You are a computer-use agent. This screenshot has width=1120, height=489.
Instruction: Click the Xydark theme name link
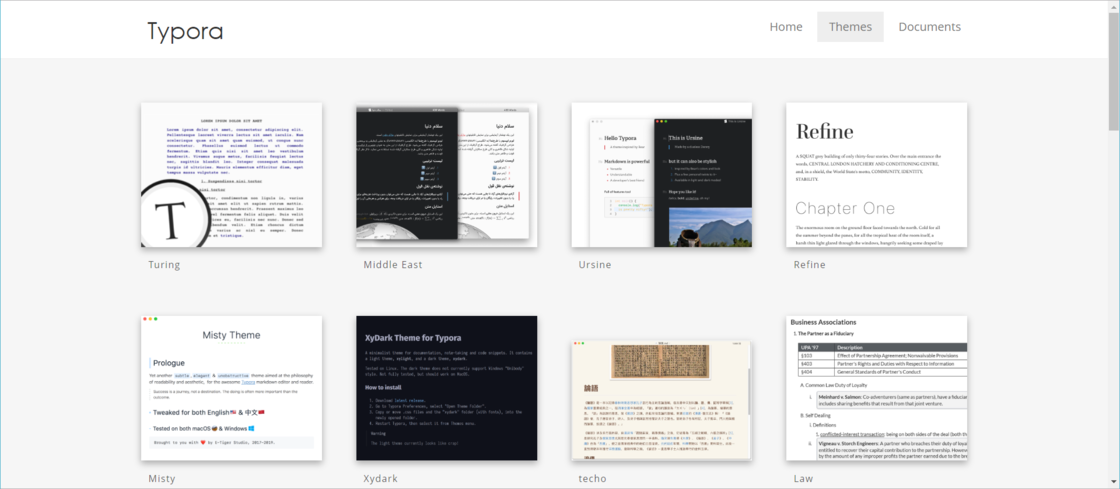coord(381,479)
